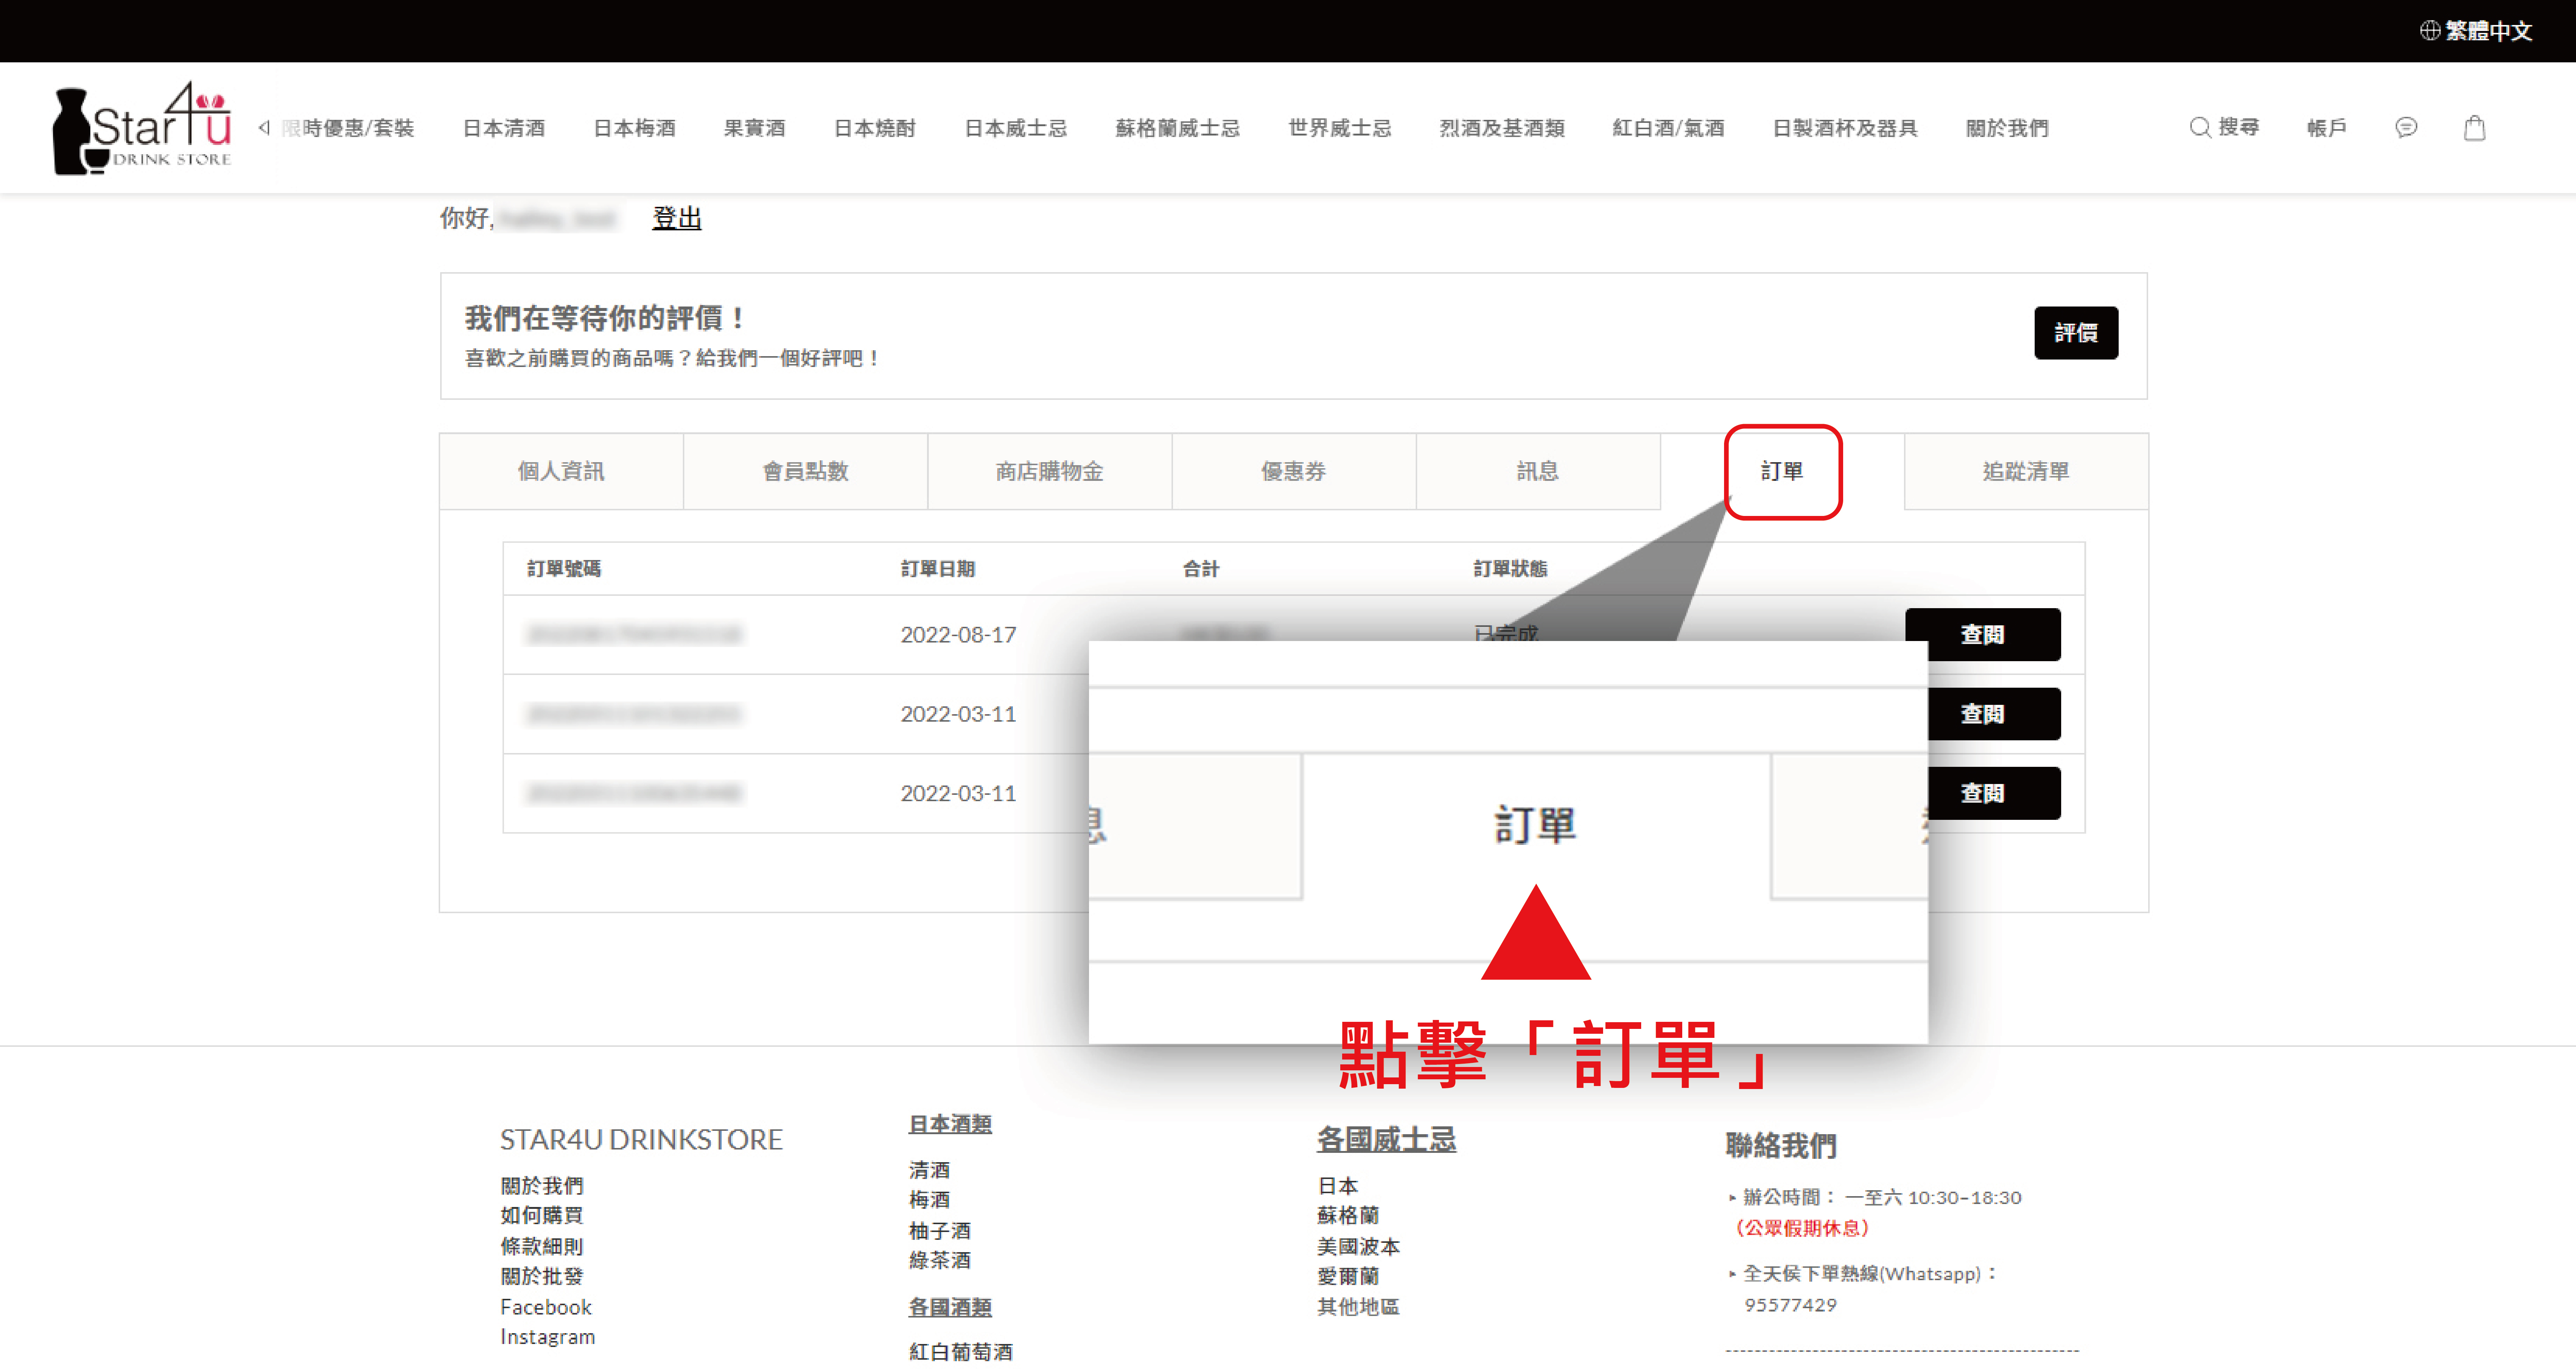Open the 帳戶 account menu

(x=2326, y=128)
